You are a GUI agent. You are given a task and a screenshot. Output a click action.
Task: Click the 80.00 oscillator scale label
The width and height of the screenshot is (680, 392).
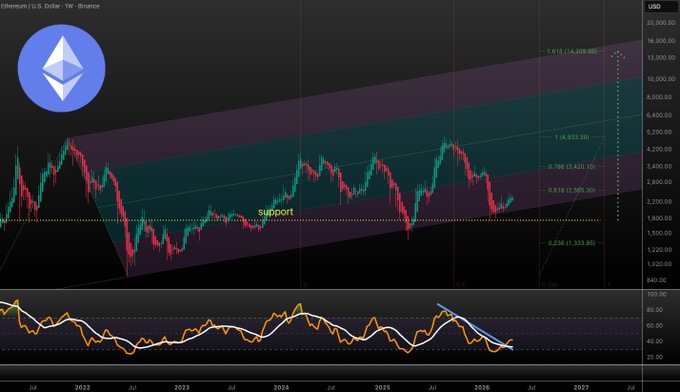[x=655, y=310]
